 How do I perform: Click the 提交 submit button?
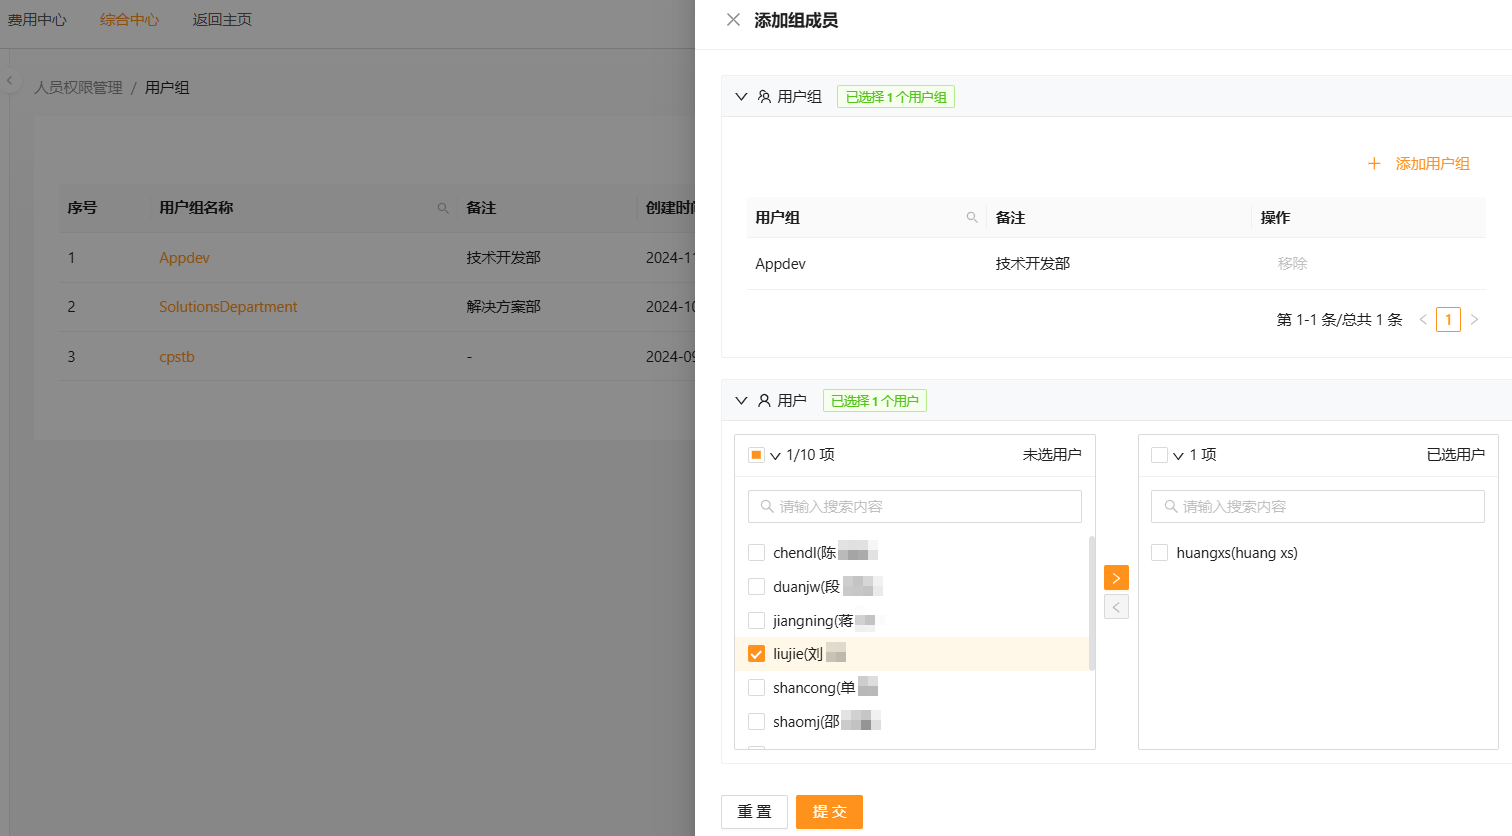[829, 812]
